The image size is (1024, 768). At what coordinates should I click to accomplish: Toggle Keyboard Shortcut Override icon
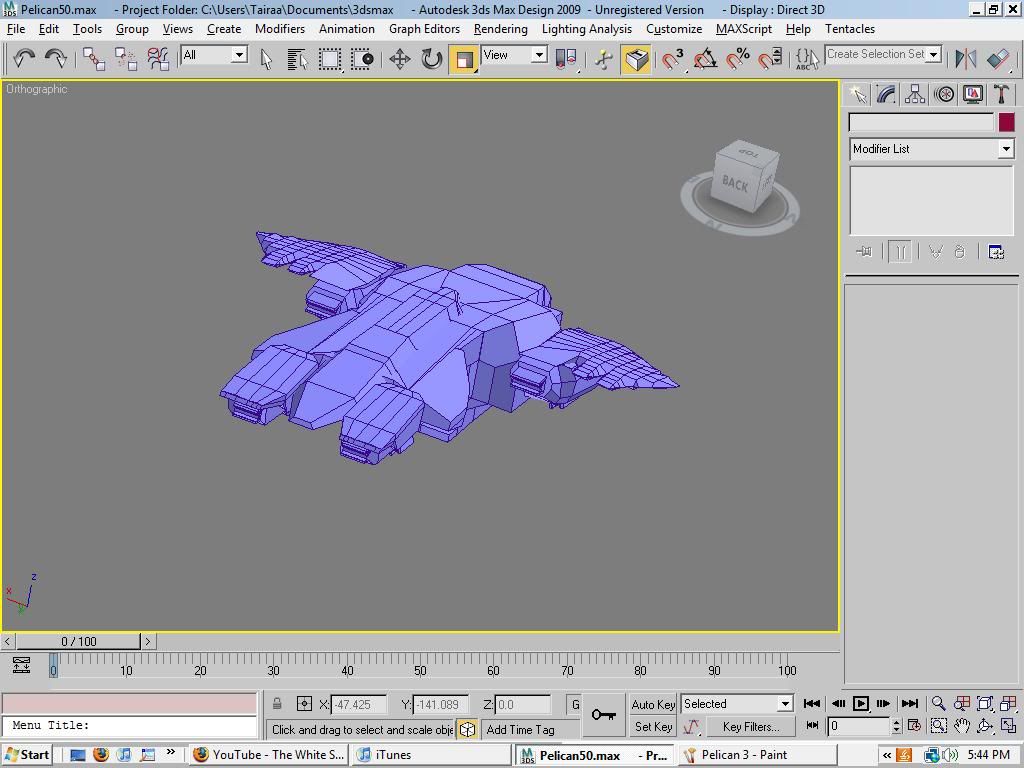click(x=637, y=59)
